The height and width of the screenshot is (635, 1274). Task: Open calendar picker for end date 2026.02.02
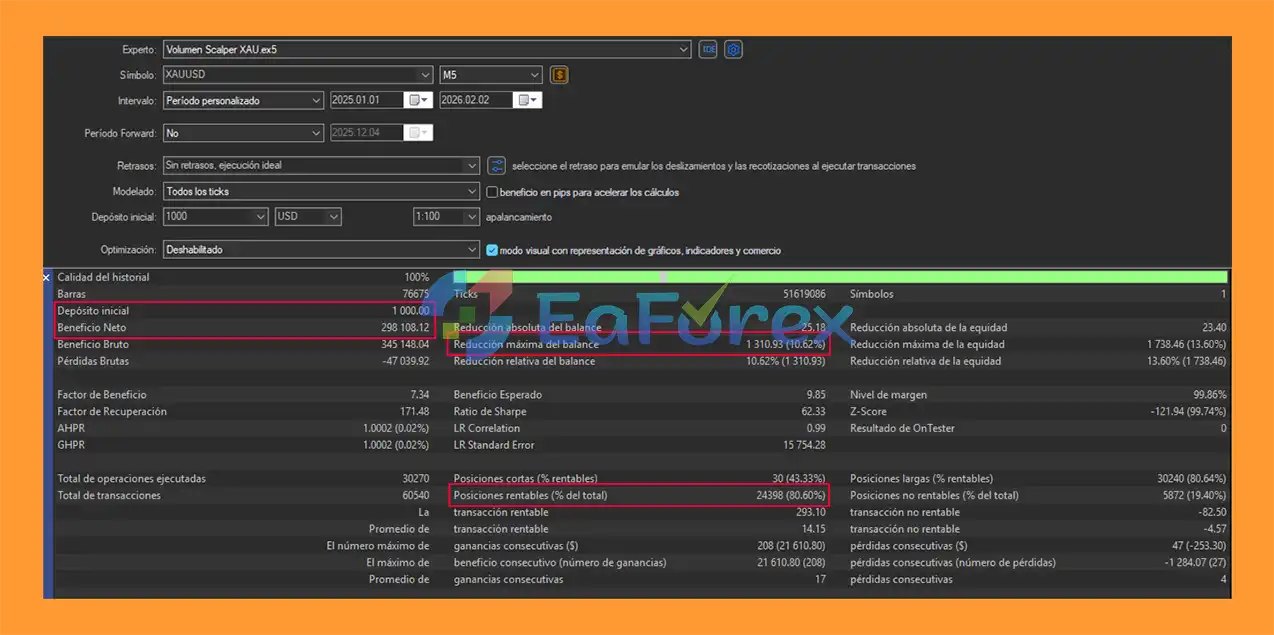tap(527, 100)
